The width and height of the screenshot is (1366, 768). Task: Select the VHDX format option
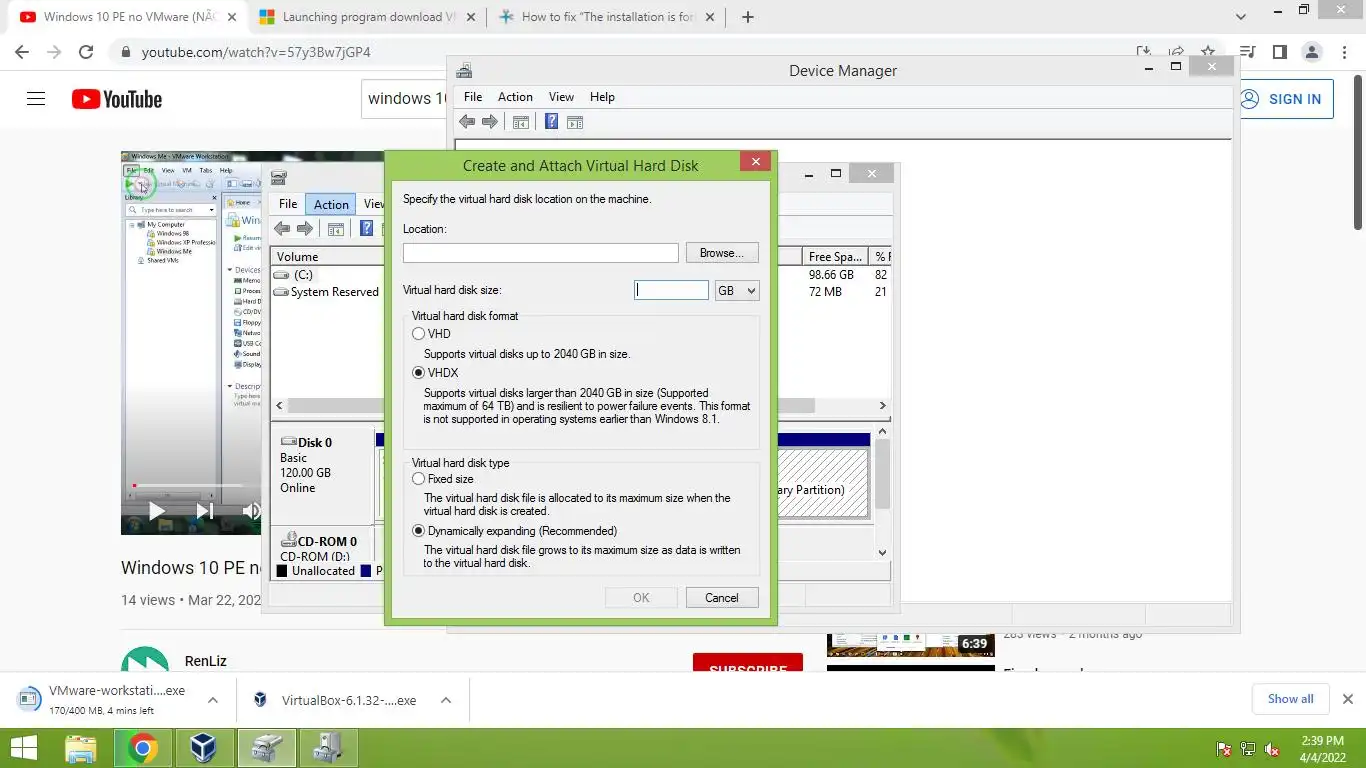pyautogui.click(x=418, y=373)
